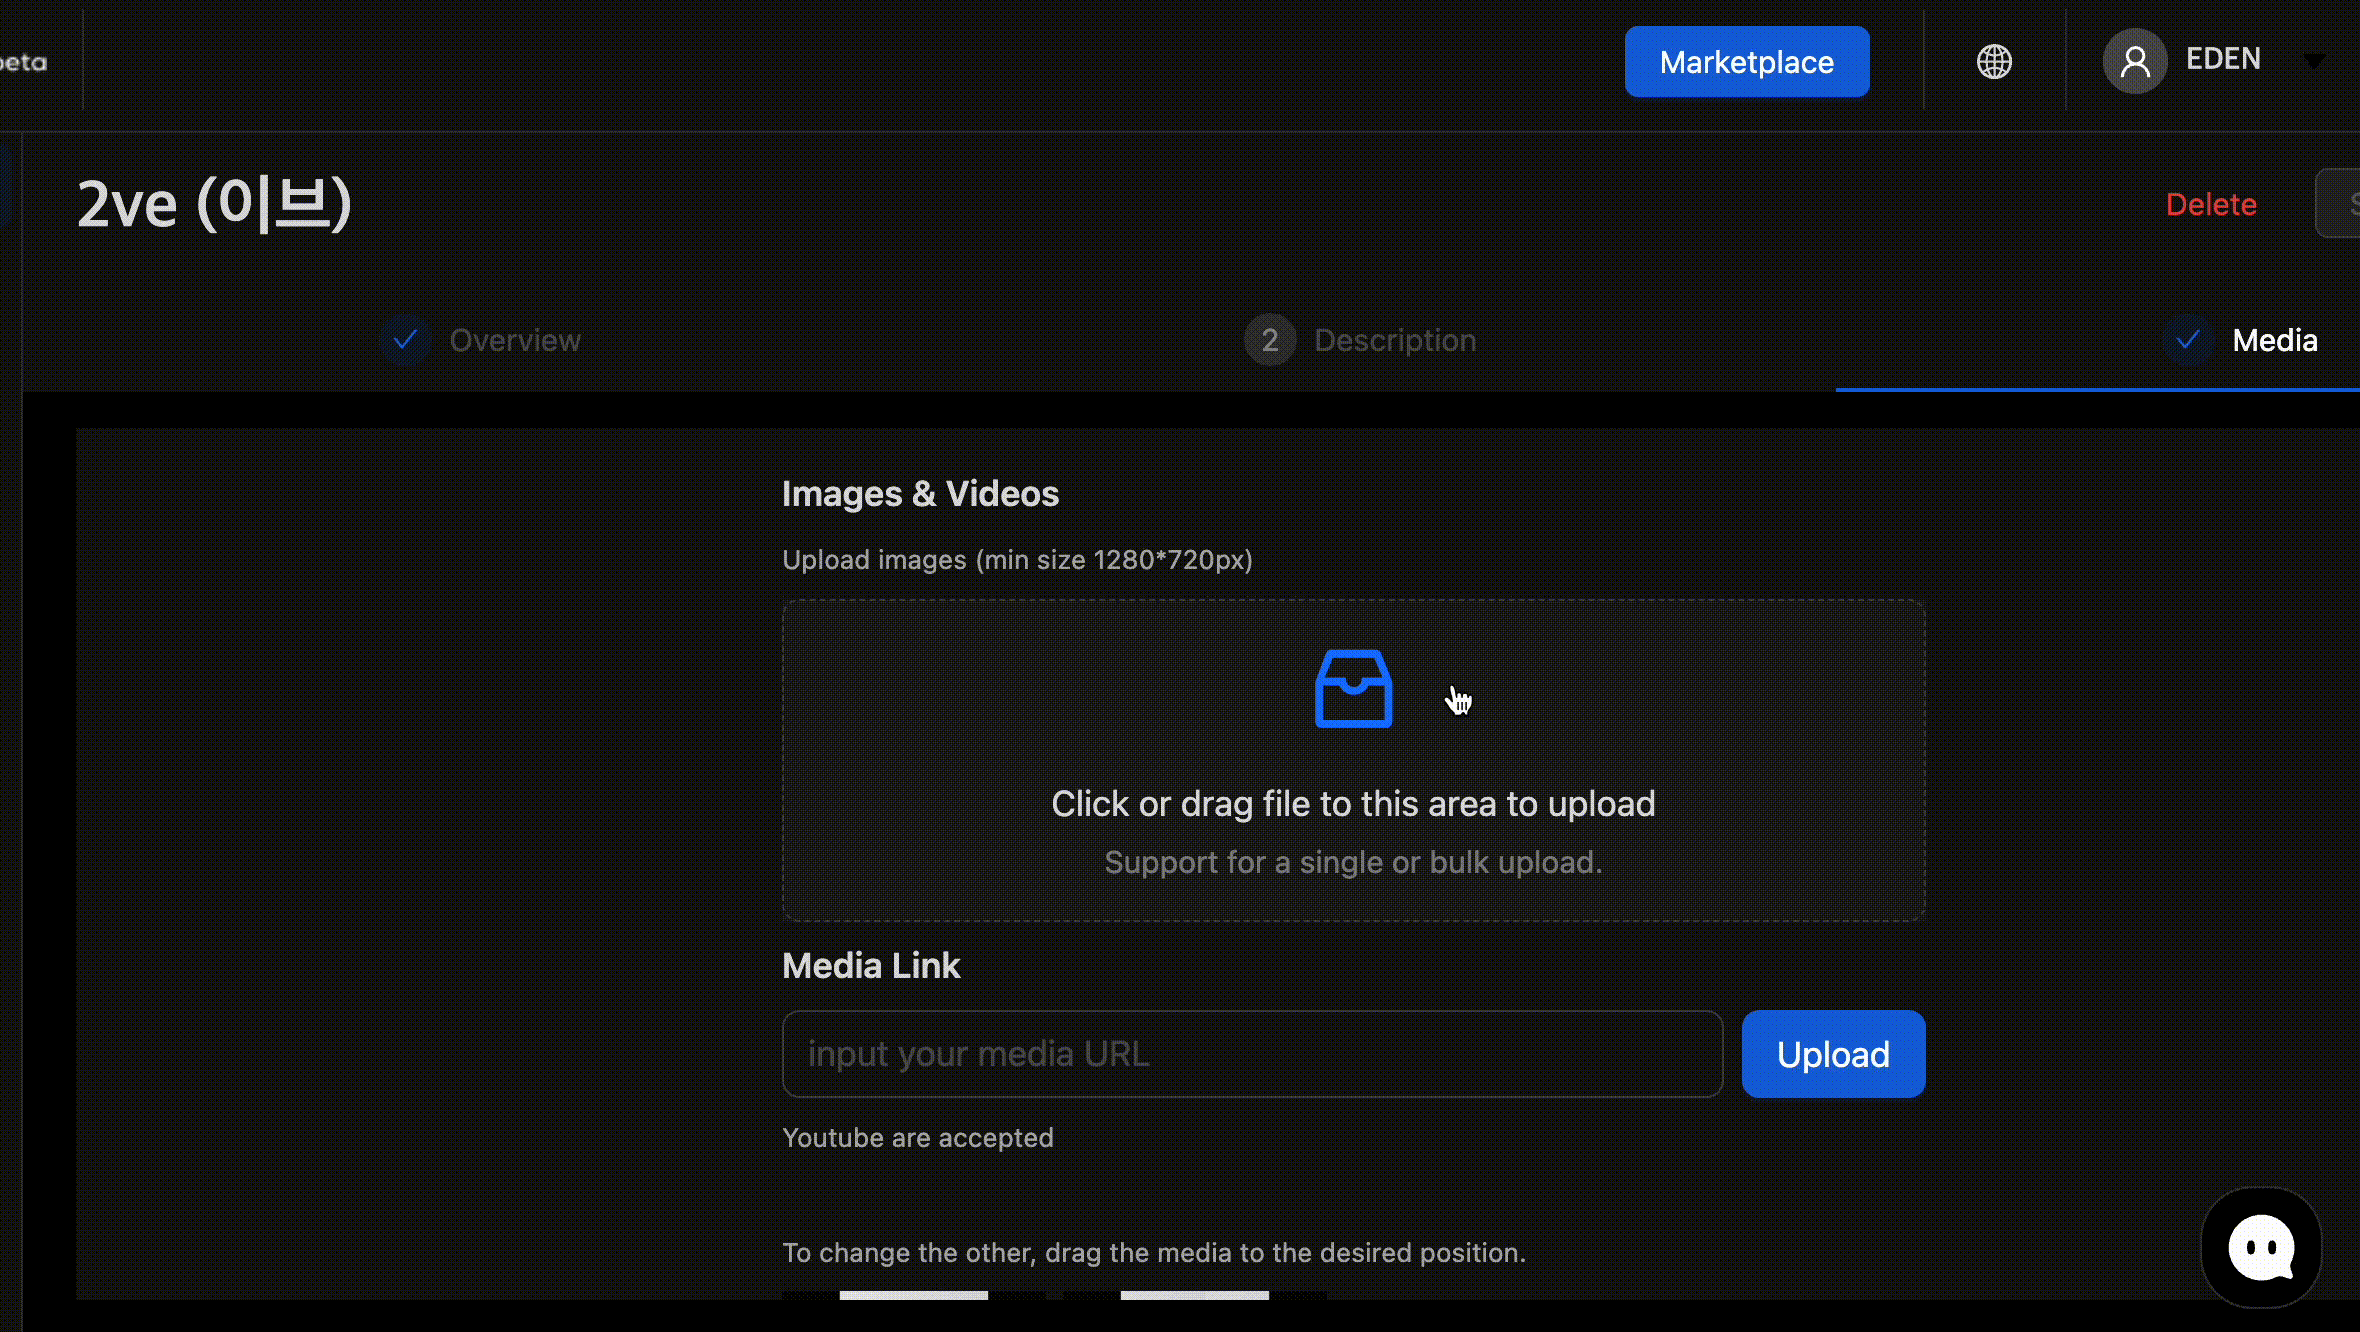Focus the media URL input field
The image size is (2360, 1332).
pos(1252,1054)
